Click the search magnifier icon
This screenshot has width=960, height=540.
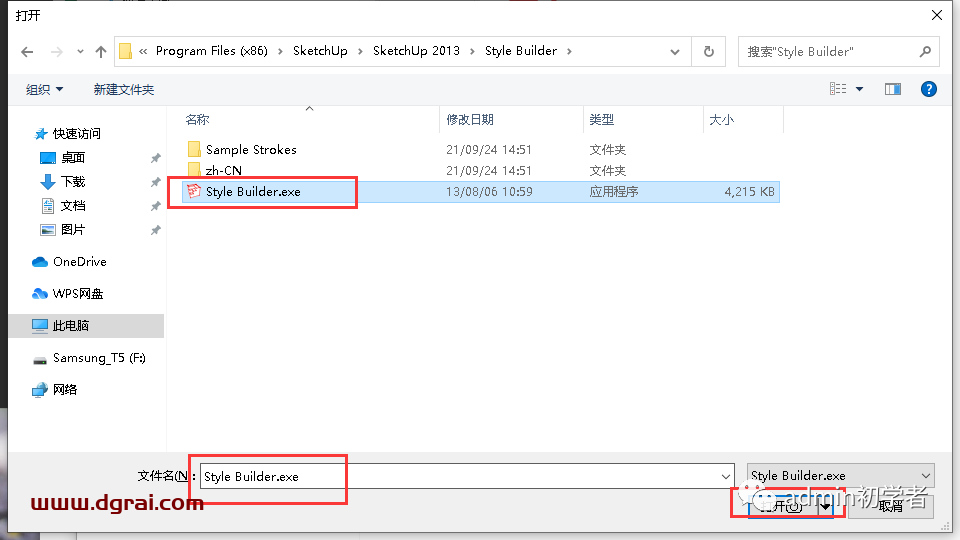[926, 52]
